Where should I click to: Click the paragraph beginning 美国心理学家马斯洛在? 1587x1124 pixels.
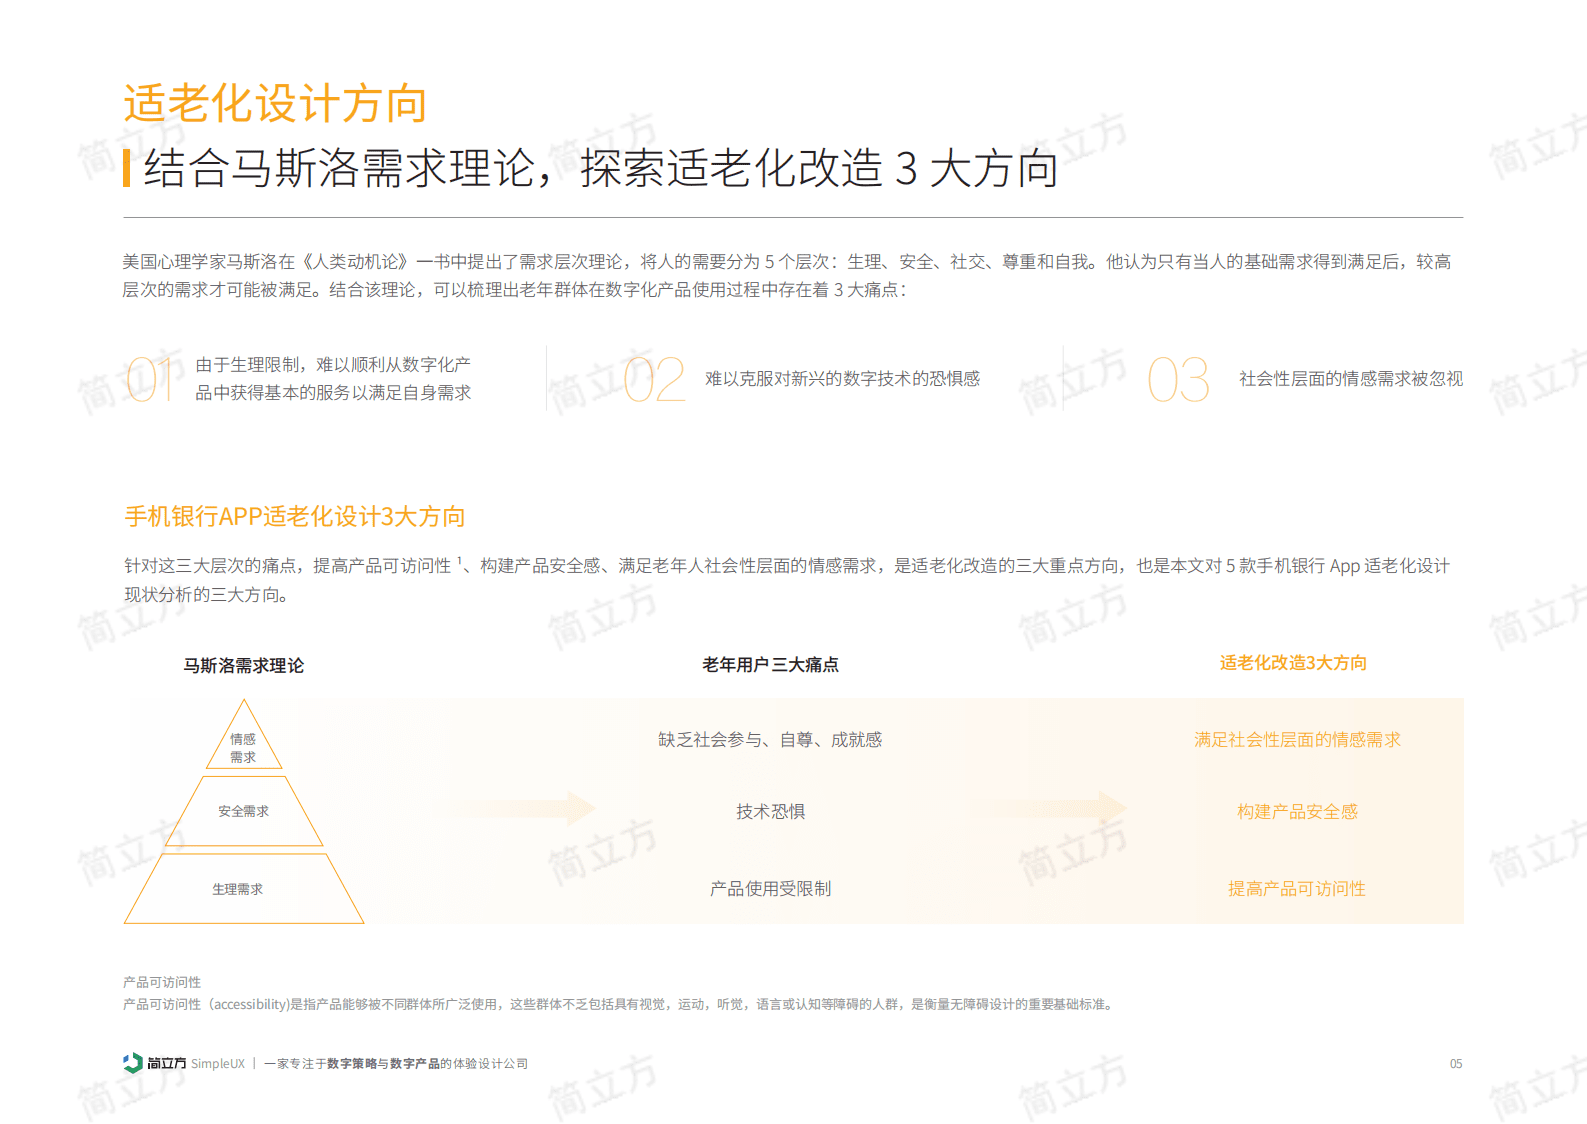787,276
